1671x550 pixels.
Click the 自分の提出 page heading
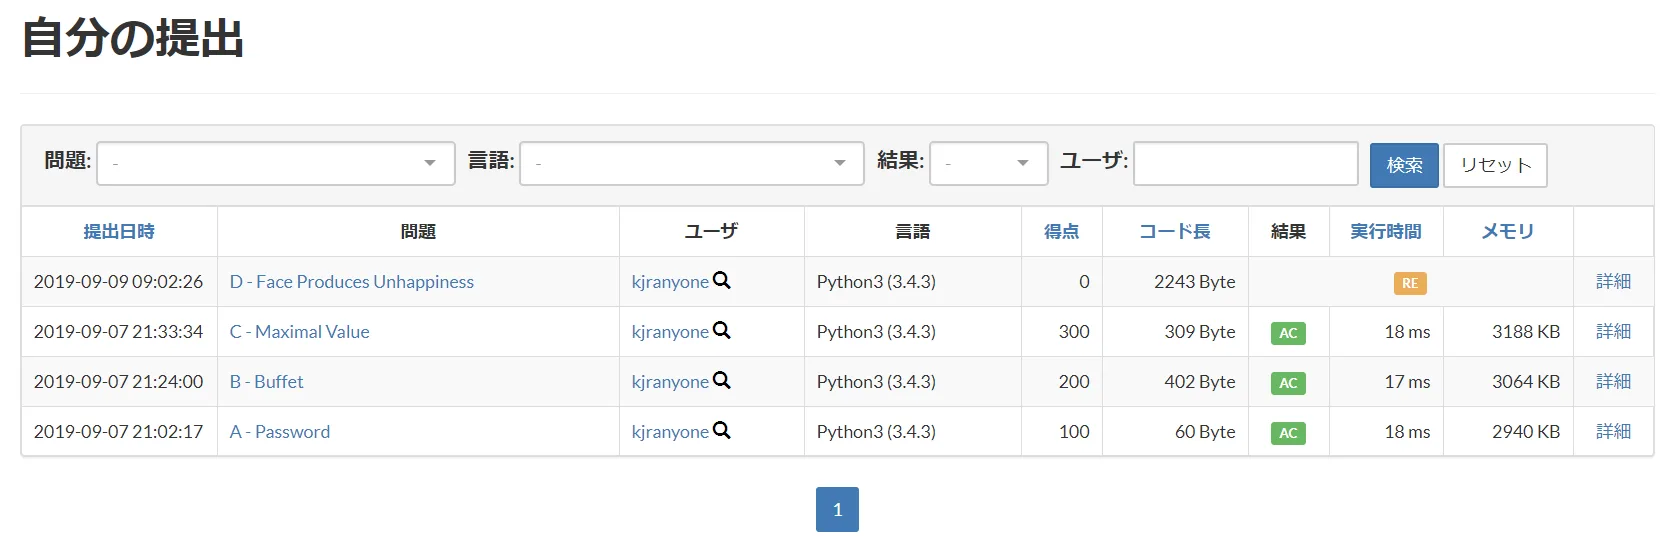coord(133,38)
